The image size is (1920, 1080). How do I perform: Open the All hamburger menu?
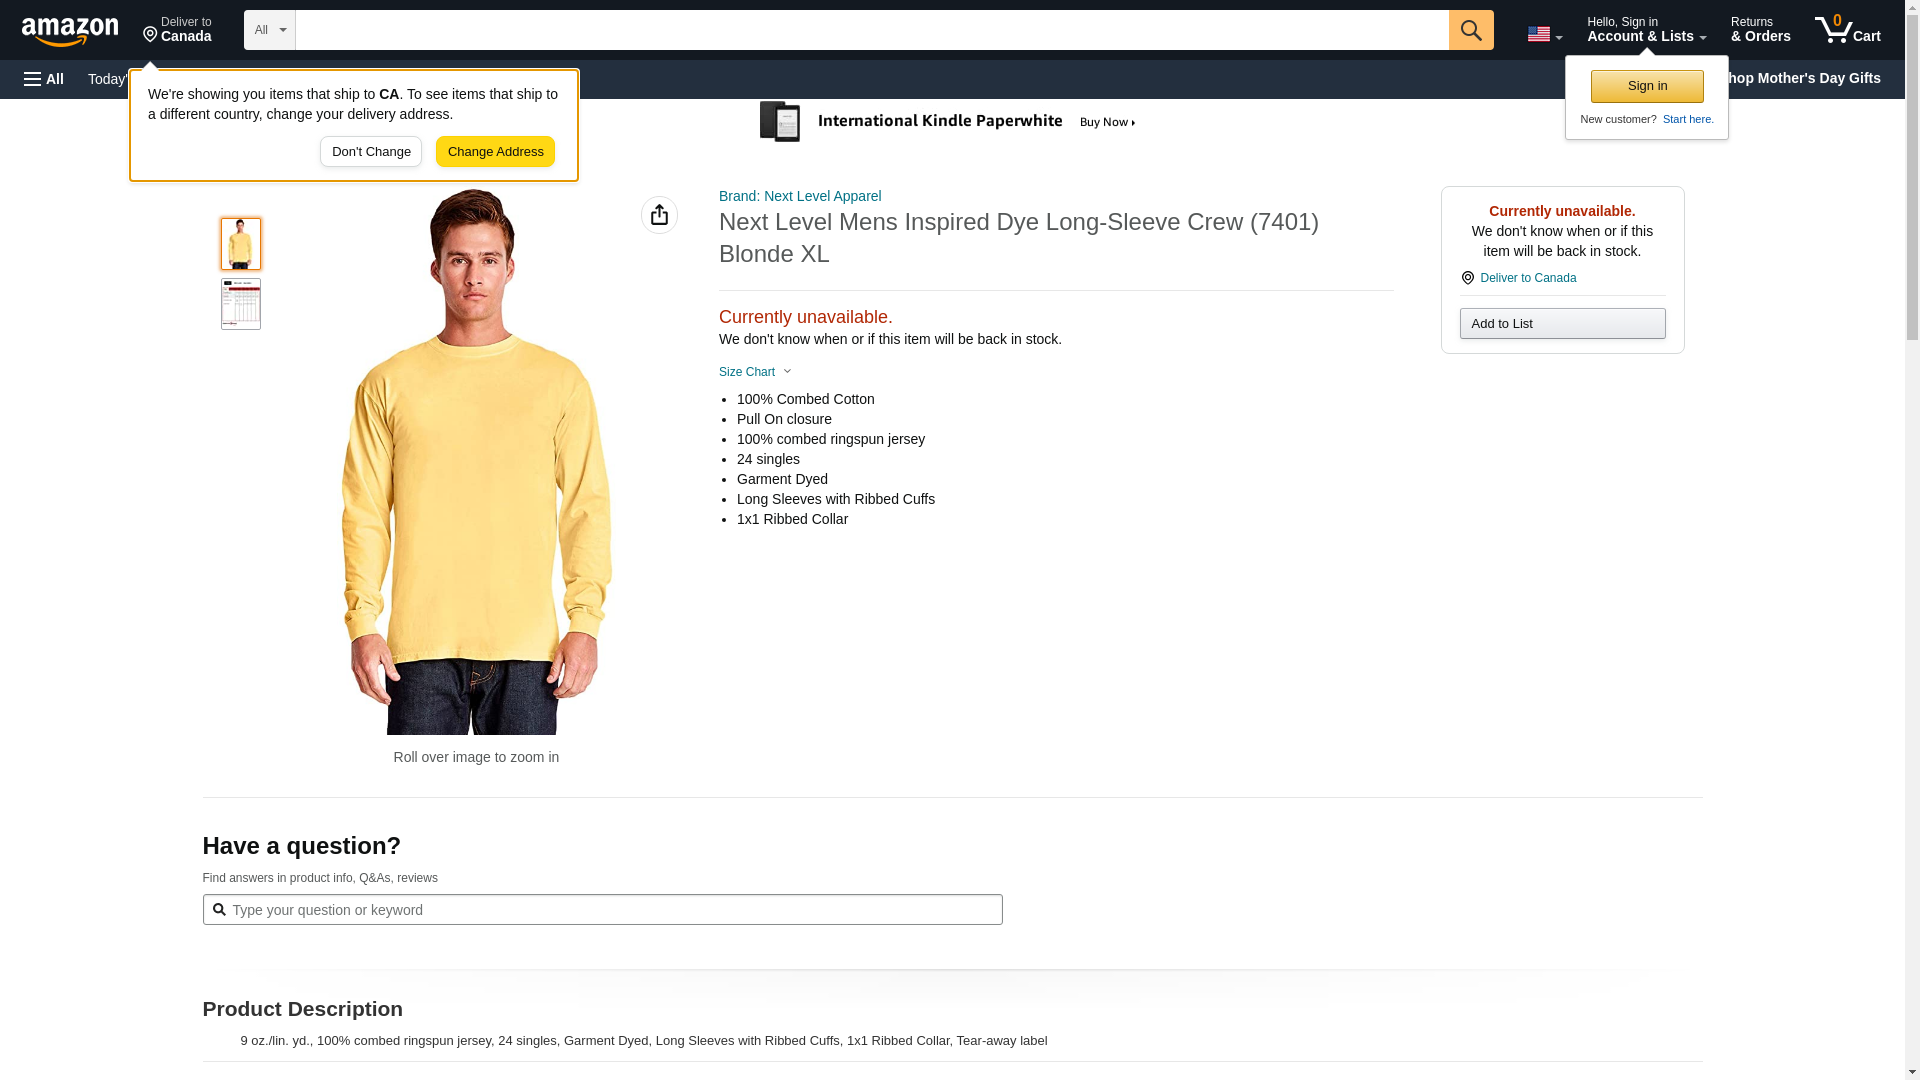(x=44, y=79)
